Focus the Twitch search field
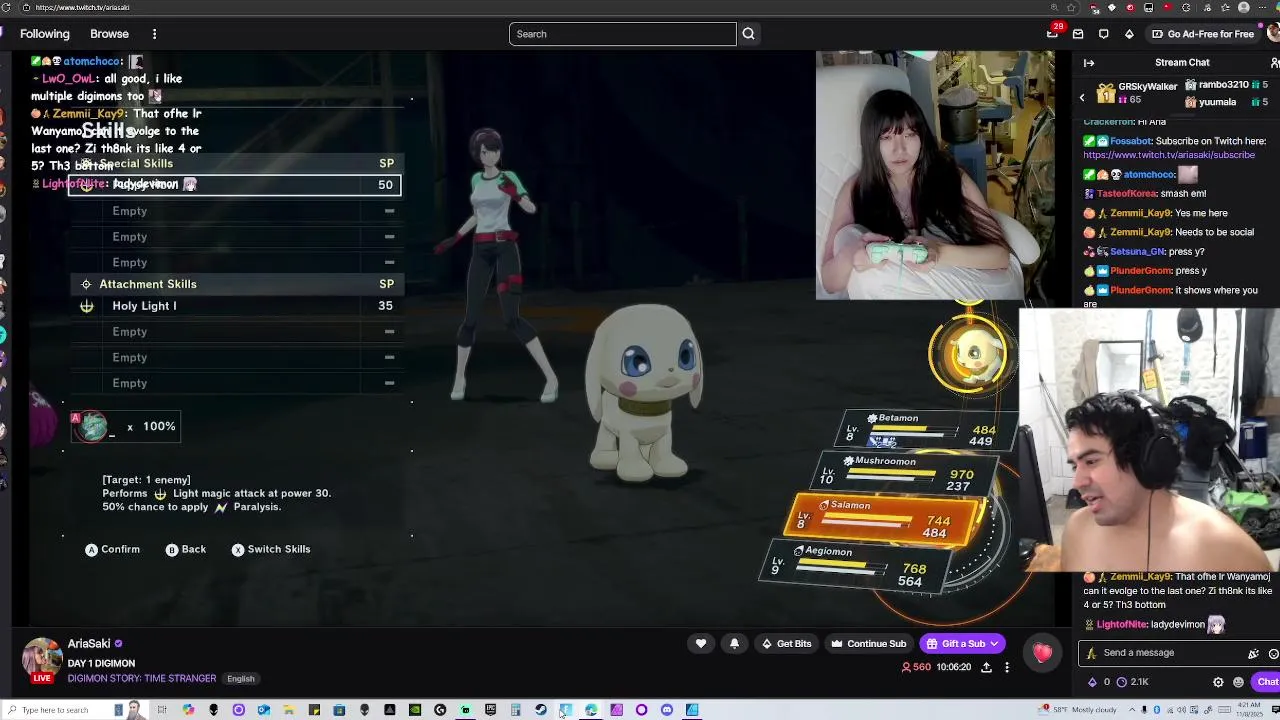 (622, 34)
